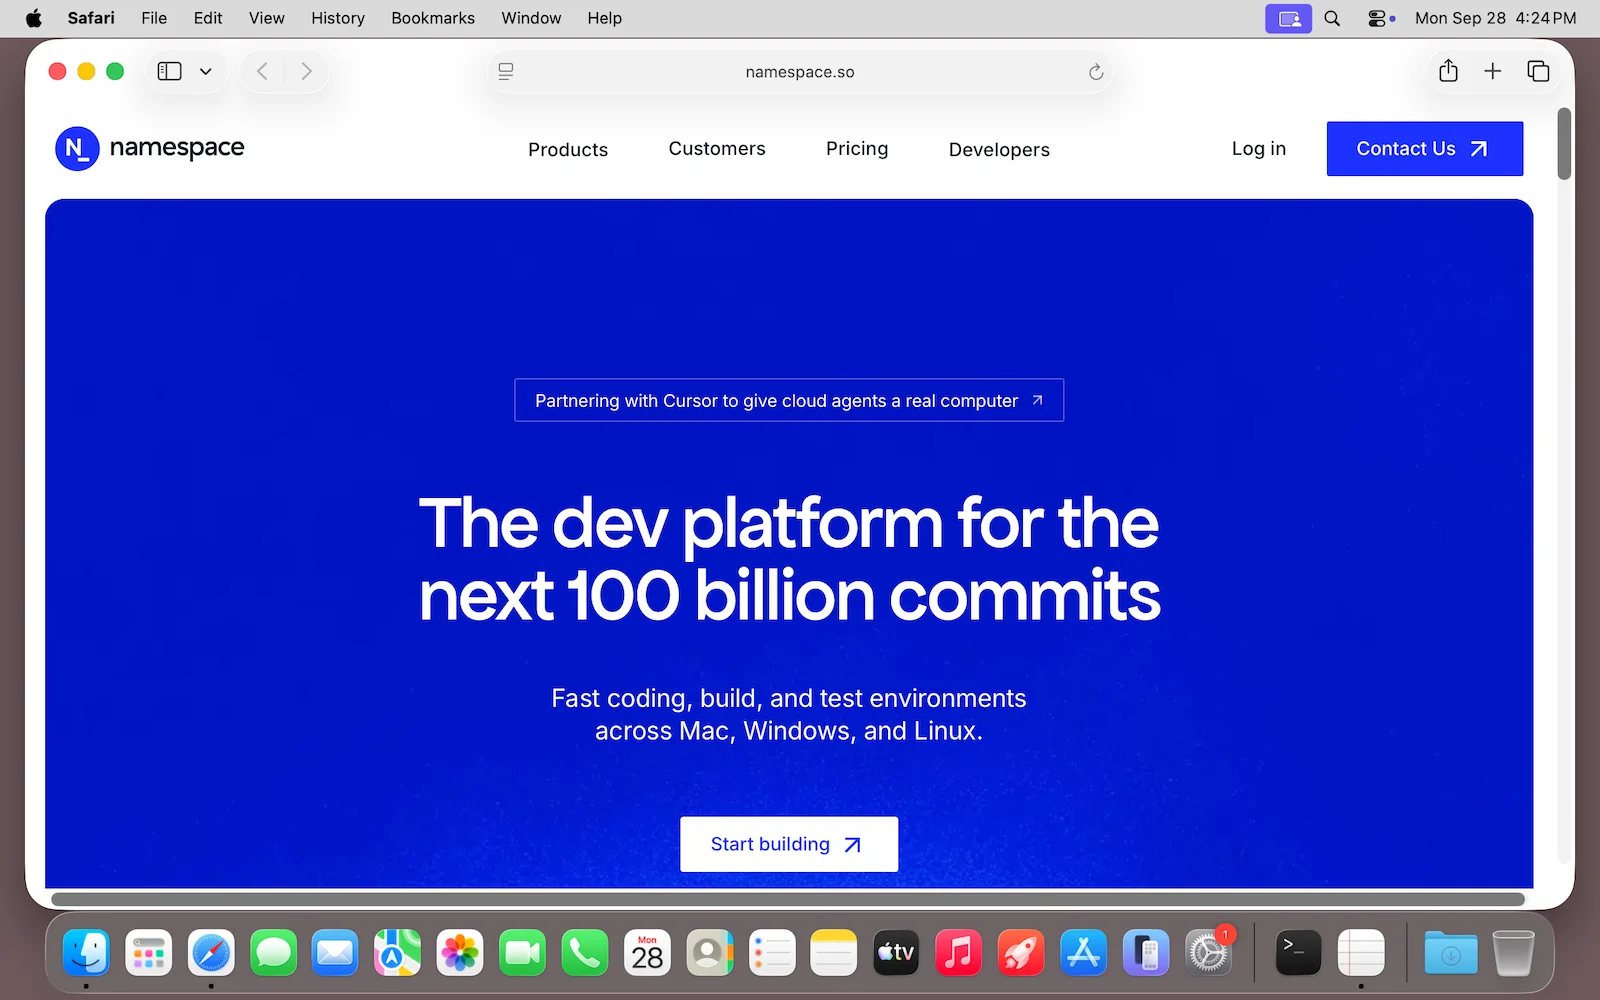Open the File menu

[154, 18]
